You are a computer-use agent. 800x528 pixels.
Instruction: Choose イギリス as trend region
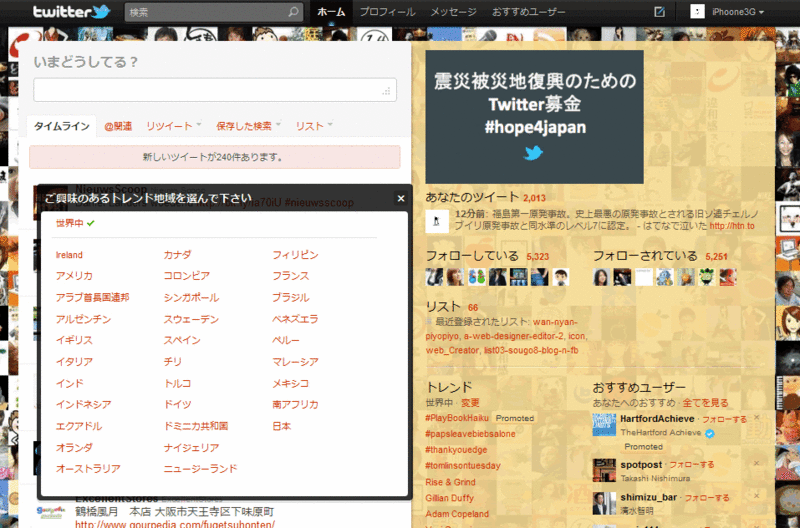click(x=74, y=340)
